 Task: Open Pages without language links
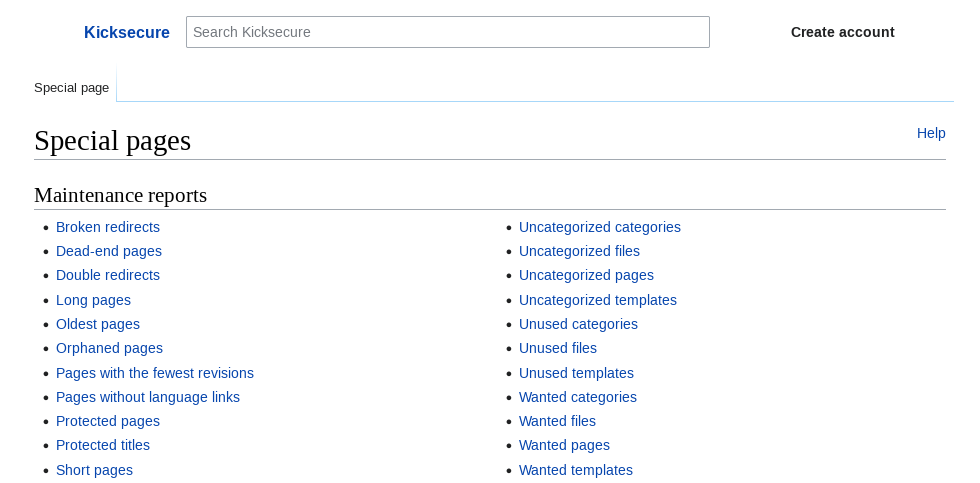[148, 397]
